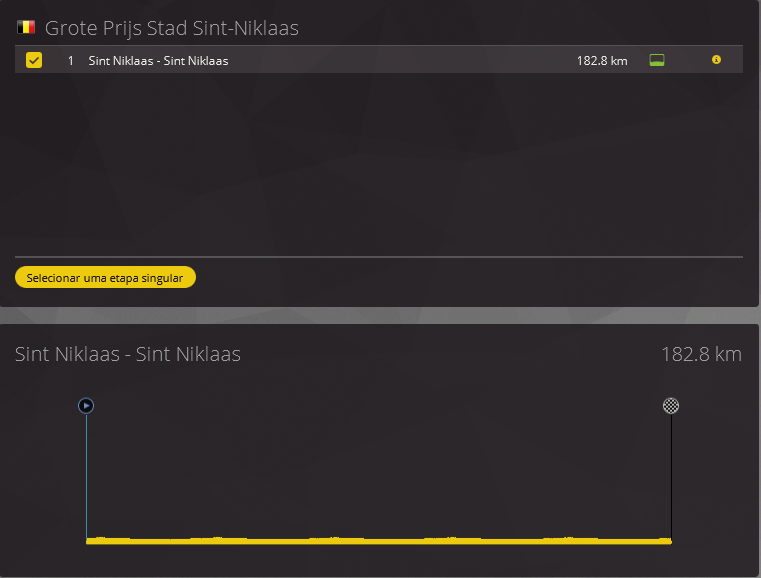Click the large 182.8 km profile distance
Screen dimensions: 761x578
tap(701, 354)
